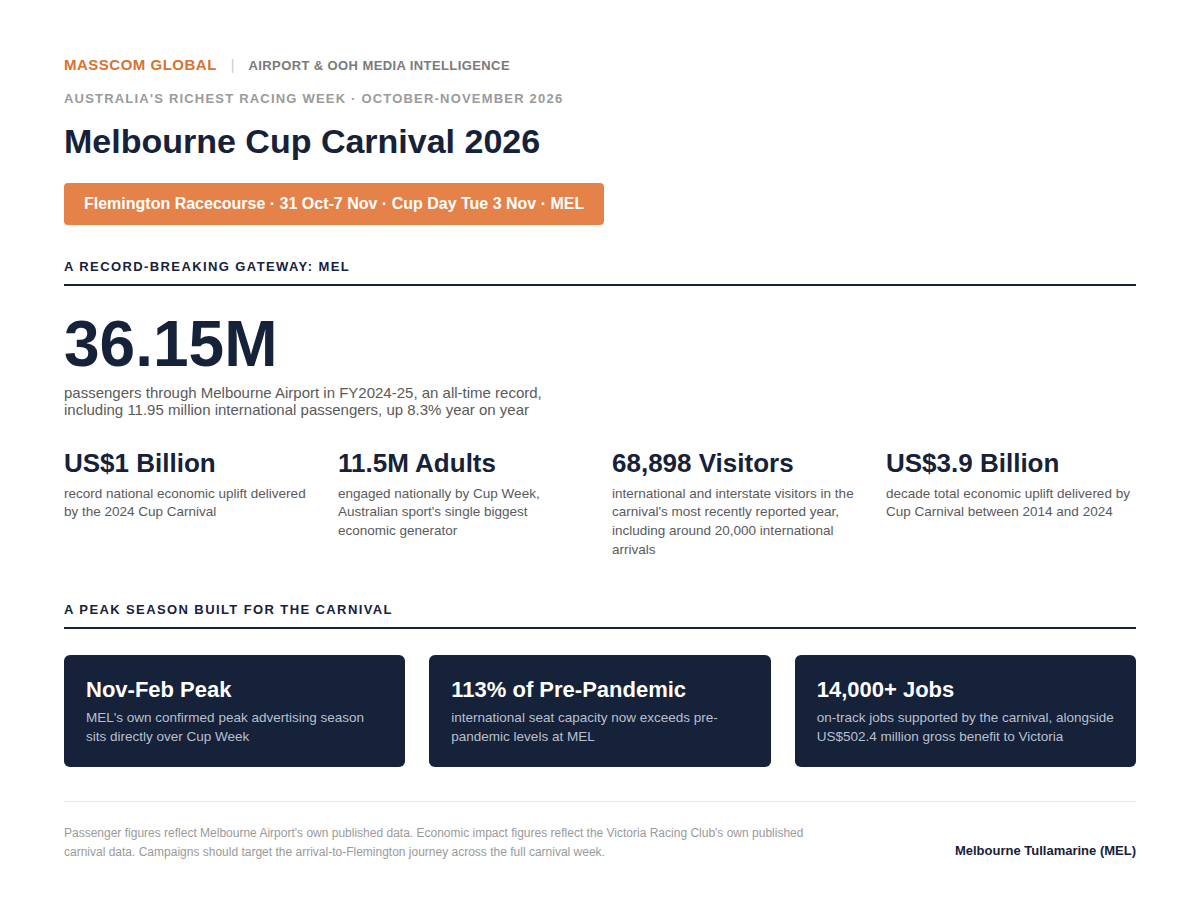The width and height of the screenshot is (1200, 902).
Task: Click the MEL's own confirmed peak advertising text
Action: click(x=225, y=727)
